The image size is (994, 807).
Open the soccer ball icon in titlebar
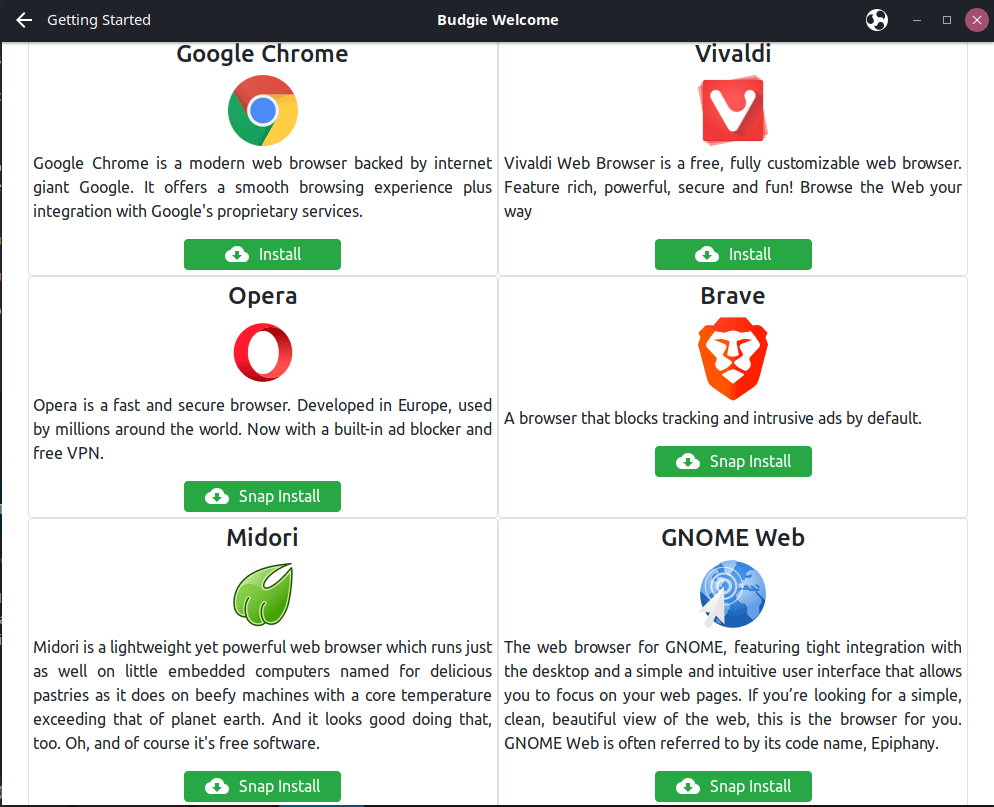point(876,20)
